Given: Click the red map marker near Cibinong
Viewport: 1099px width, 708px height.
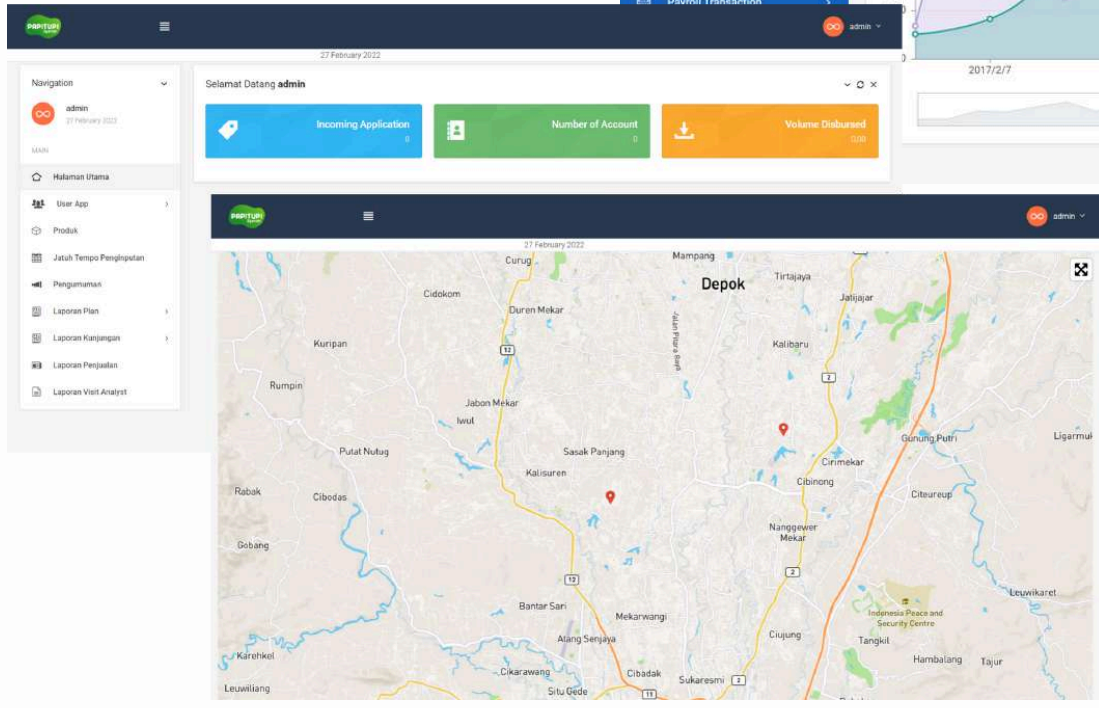Looking at the screenshot, I should pos(783,429).
